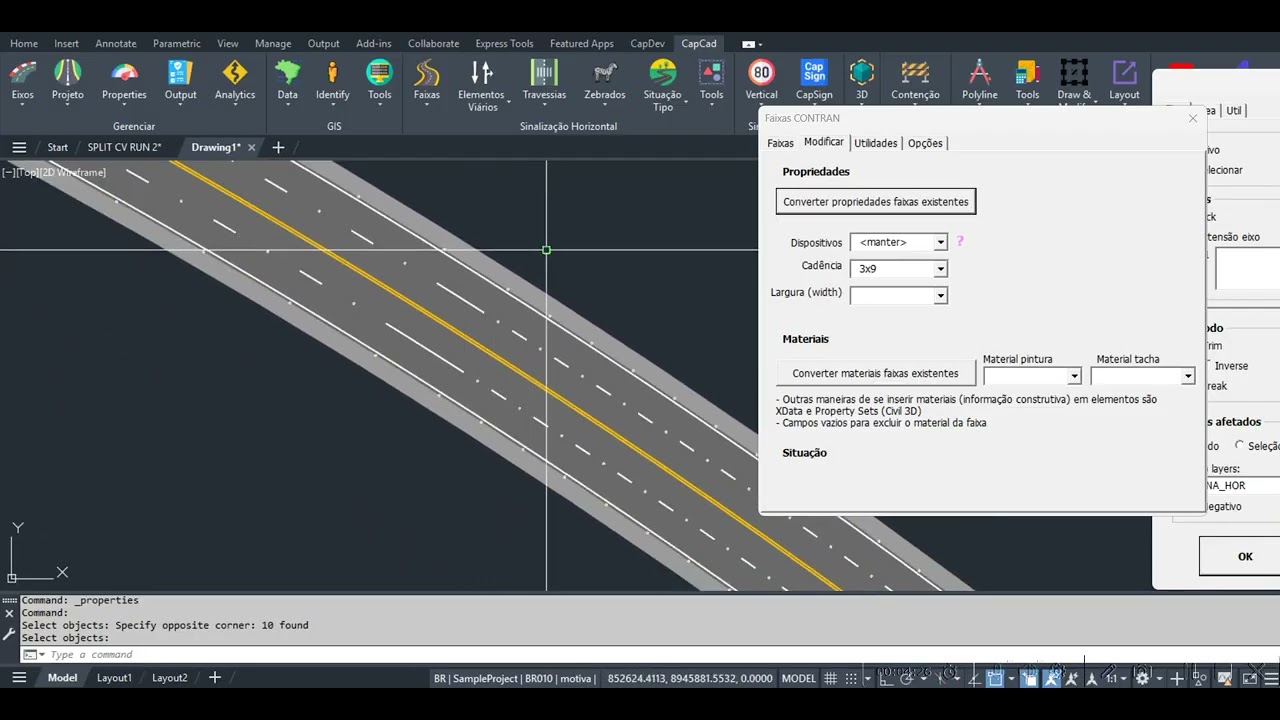Toggle snap mode in status bar
Viewport: 1280px width, 720px height.
pos(850,678)
